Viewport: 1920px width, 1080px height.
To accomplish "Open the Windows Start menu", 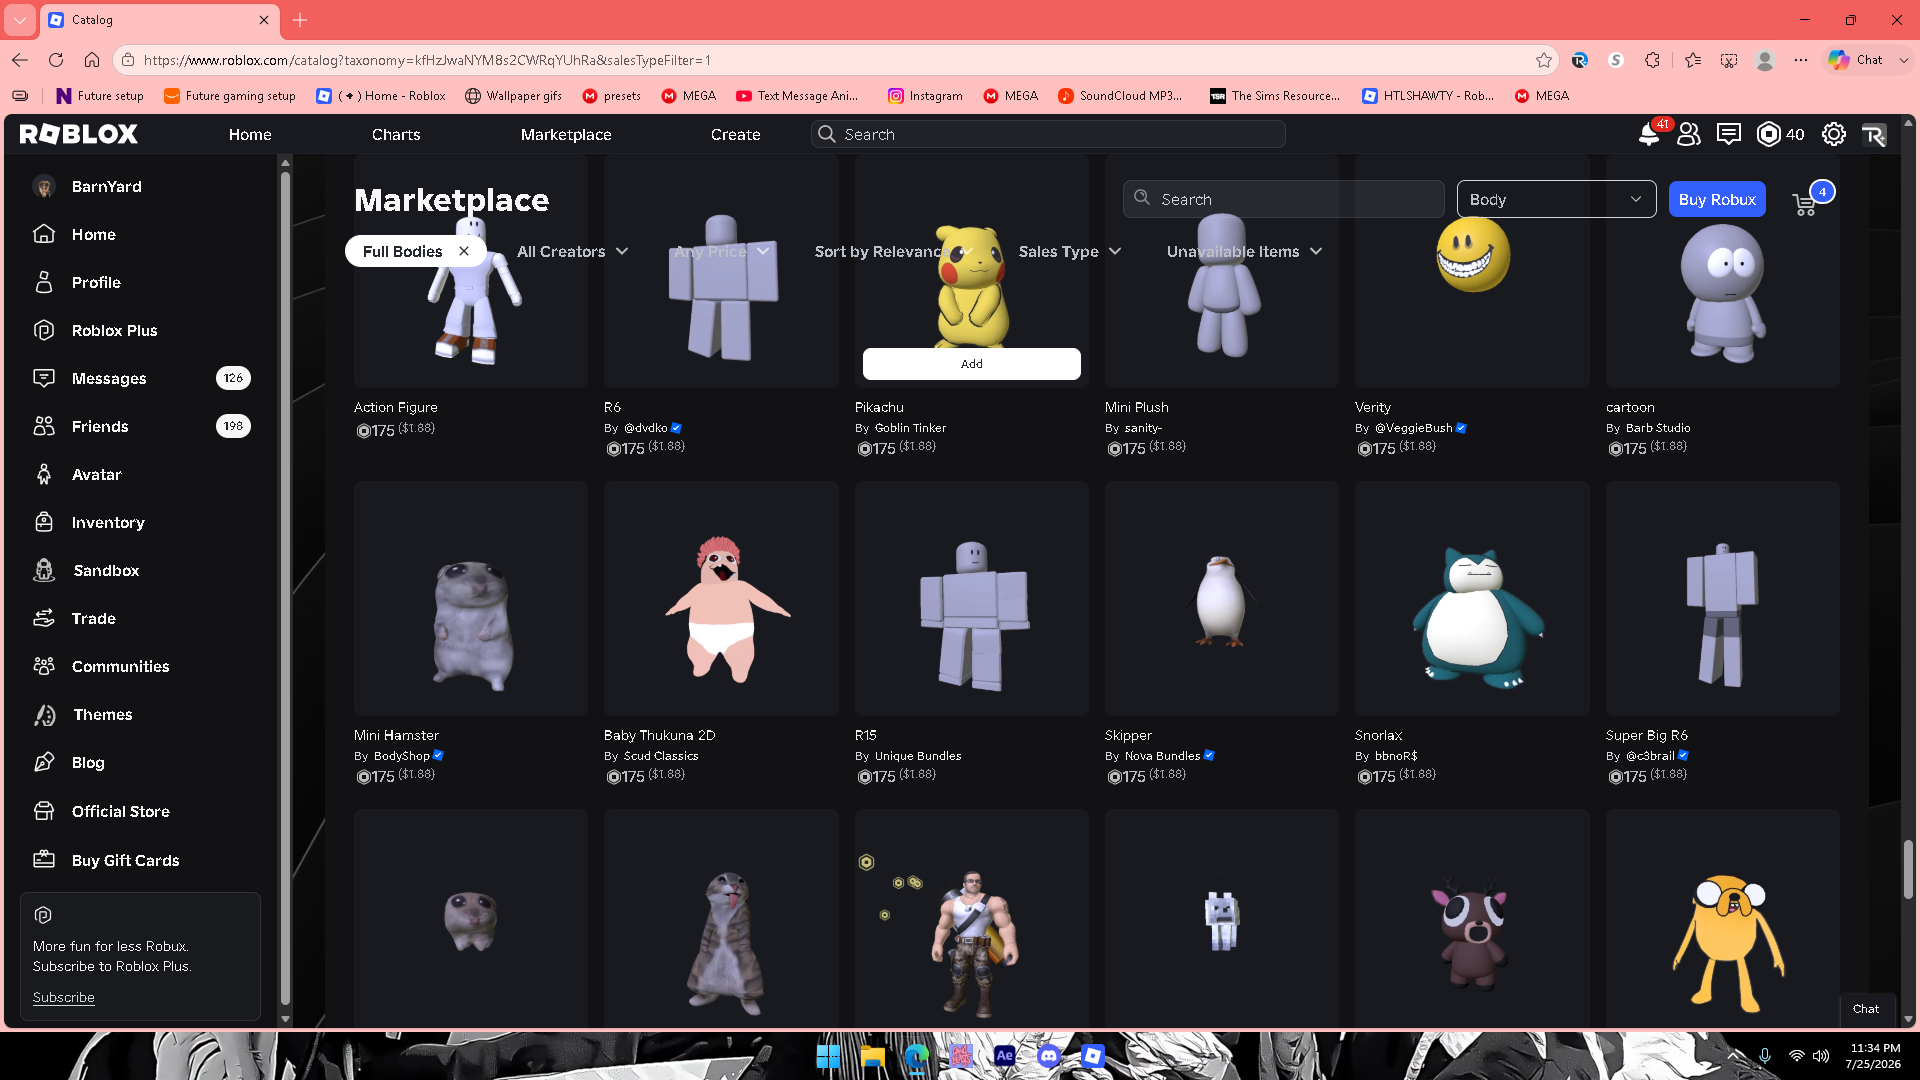I will 828,1056.
